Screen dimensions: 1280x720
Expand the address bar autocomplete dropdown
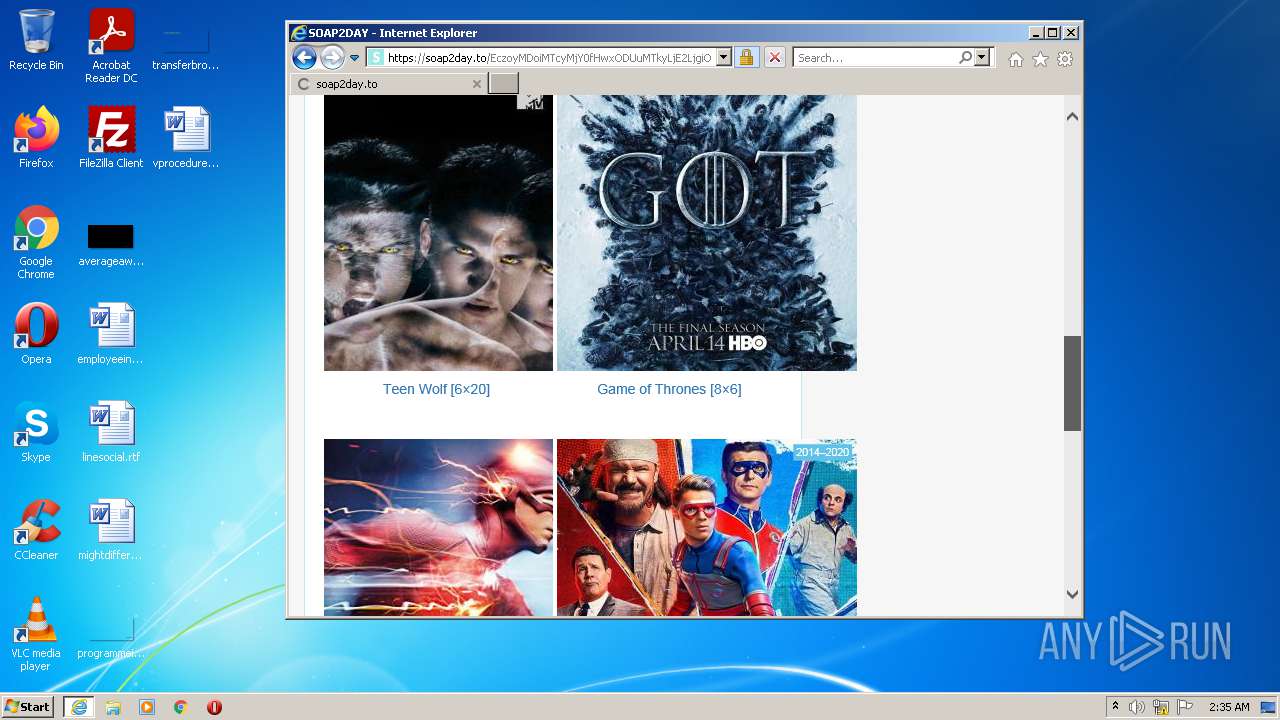[724, 58]
